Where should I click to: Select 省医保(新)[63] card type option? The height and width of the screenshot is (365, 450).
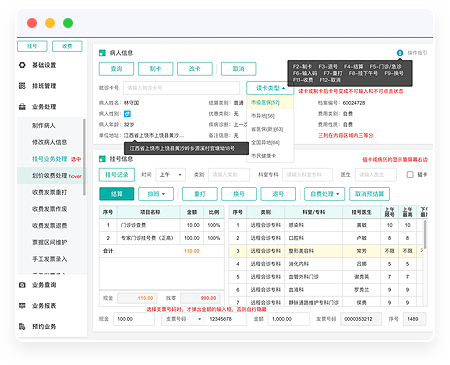(270, 129)
